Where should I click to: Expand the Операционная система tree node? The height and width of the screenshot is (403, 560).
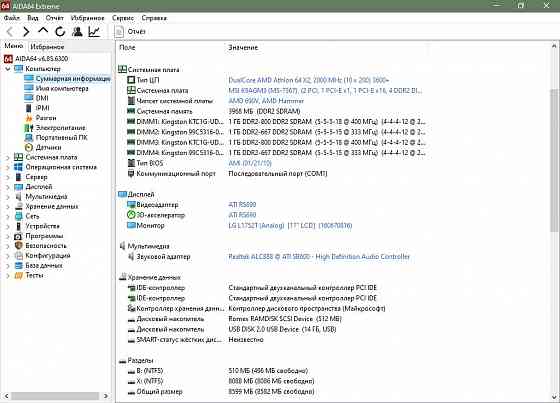pyautogui.click(x=8, y=167)
